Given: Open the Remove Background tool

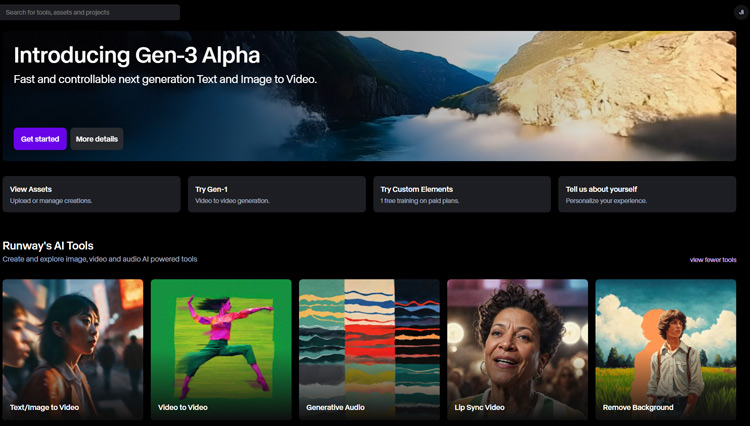Looking at the screenshot, I should 665,348.
